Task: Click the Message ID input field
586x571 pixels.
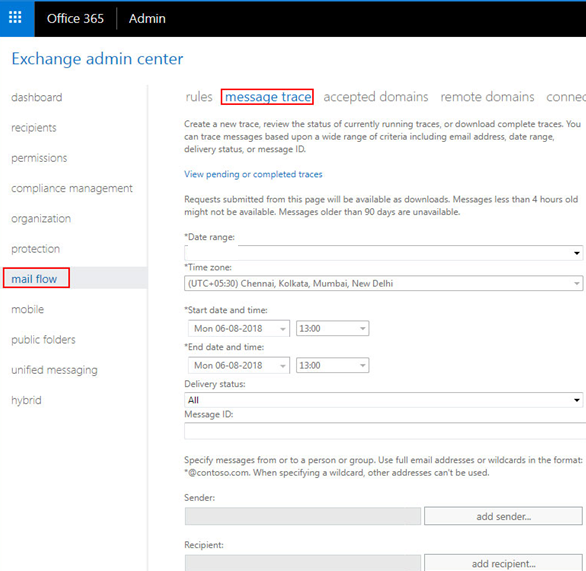Action: pyautogui.click(x=385, y=431)
